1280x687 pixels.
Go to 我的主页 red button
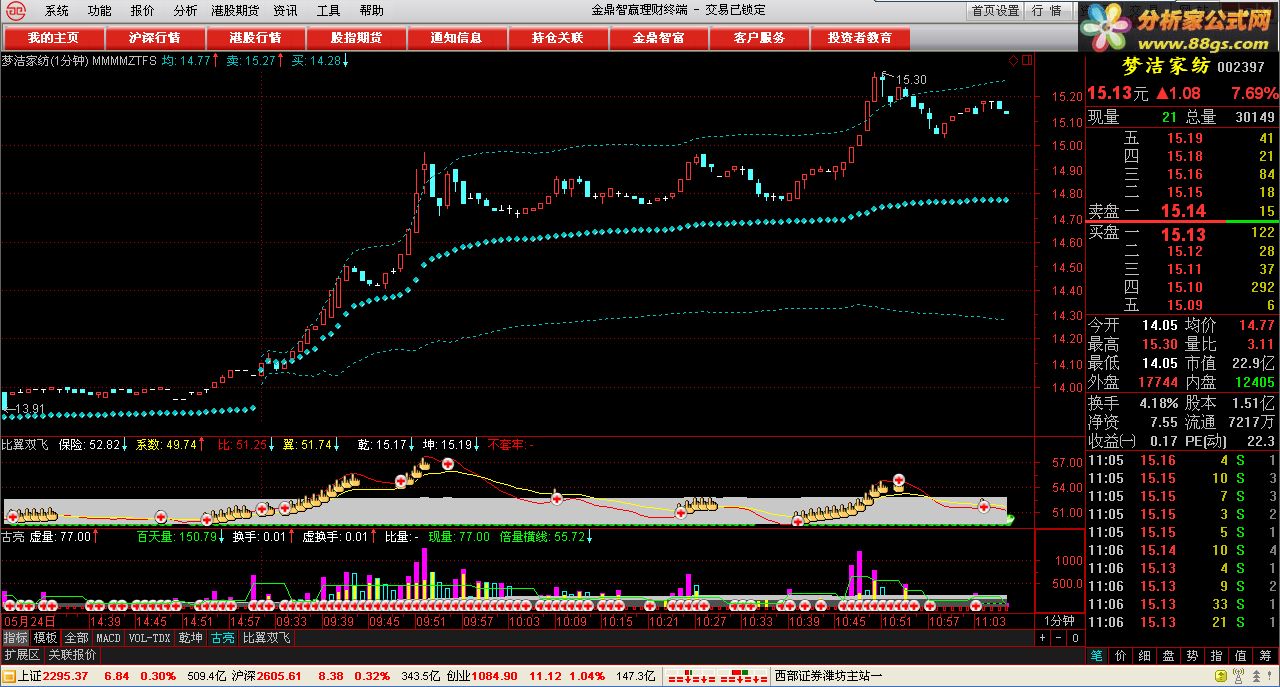pyautogui.click(x=53, y=38)
